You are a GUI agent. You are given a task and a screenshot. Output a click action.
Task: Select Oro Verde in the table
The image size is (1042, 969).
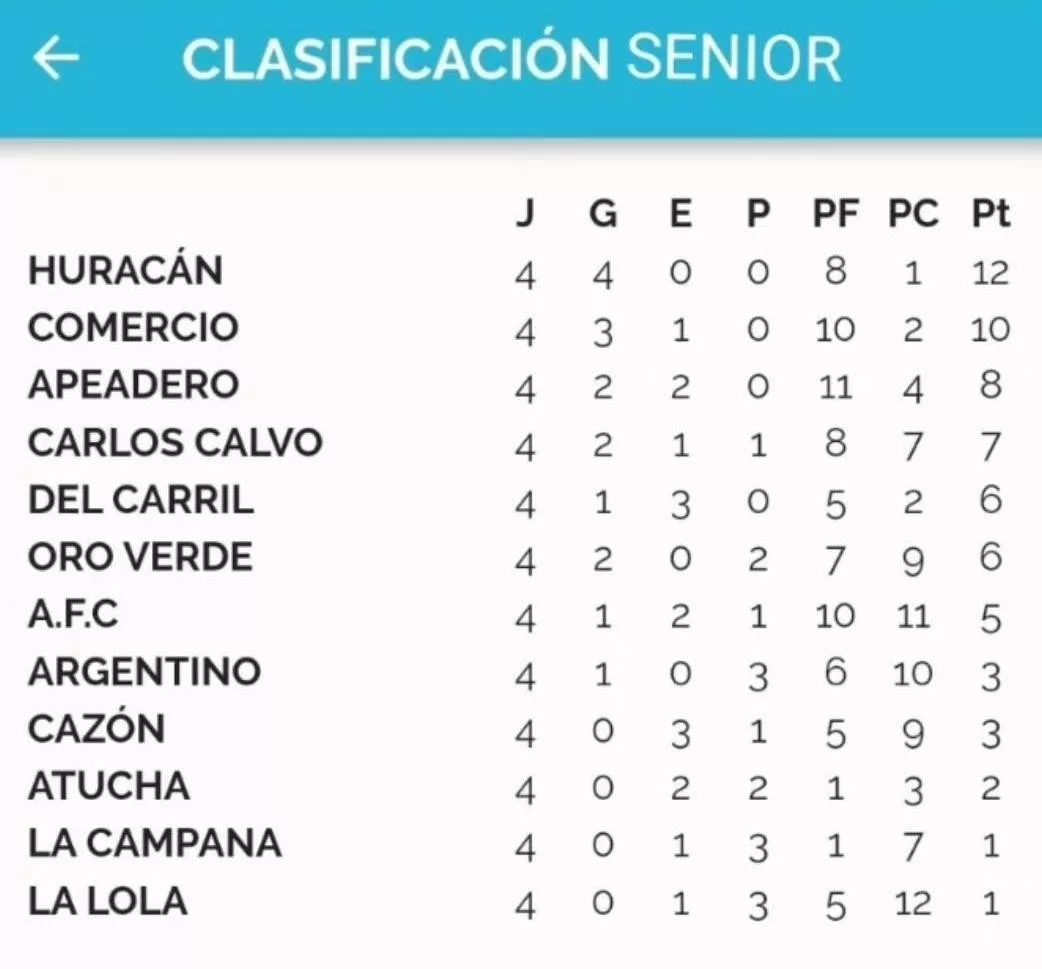tap(140, 556)
